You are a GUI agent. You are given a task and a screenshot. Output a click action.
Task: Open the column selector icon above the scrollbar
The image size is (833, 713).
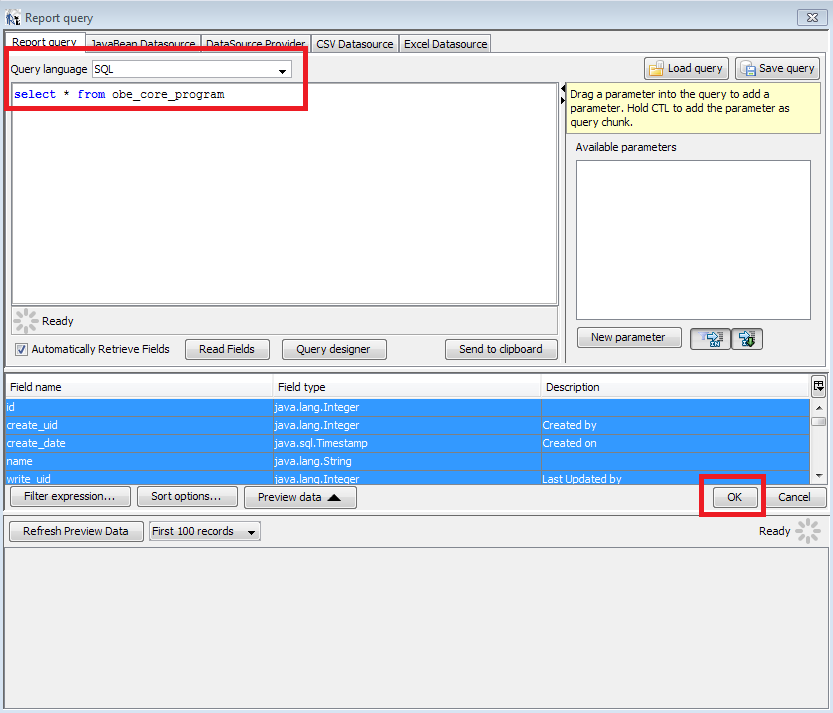point(819,386)
